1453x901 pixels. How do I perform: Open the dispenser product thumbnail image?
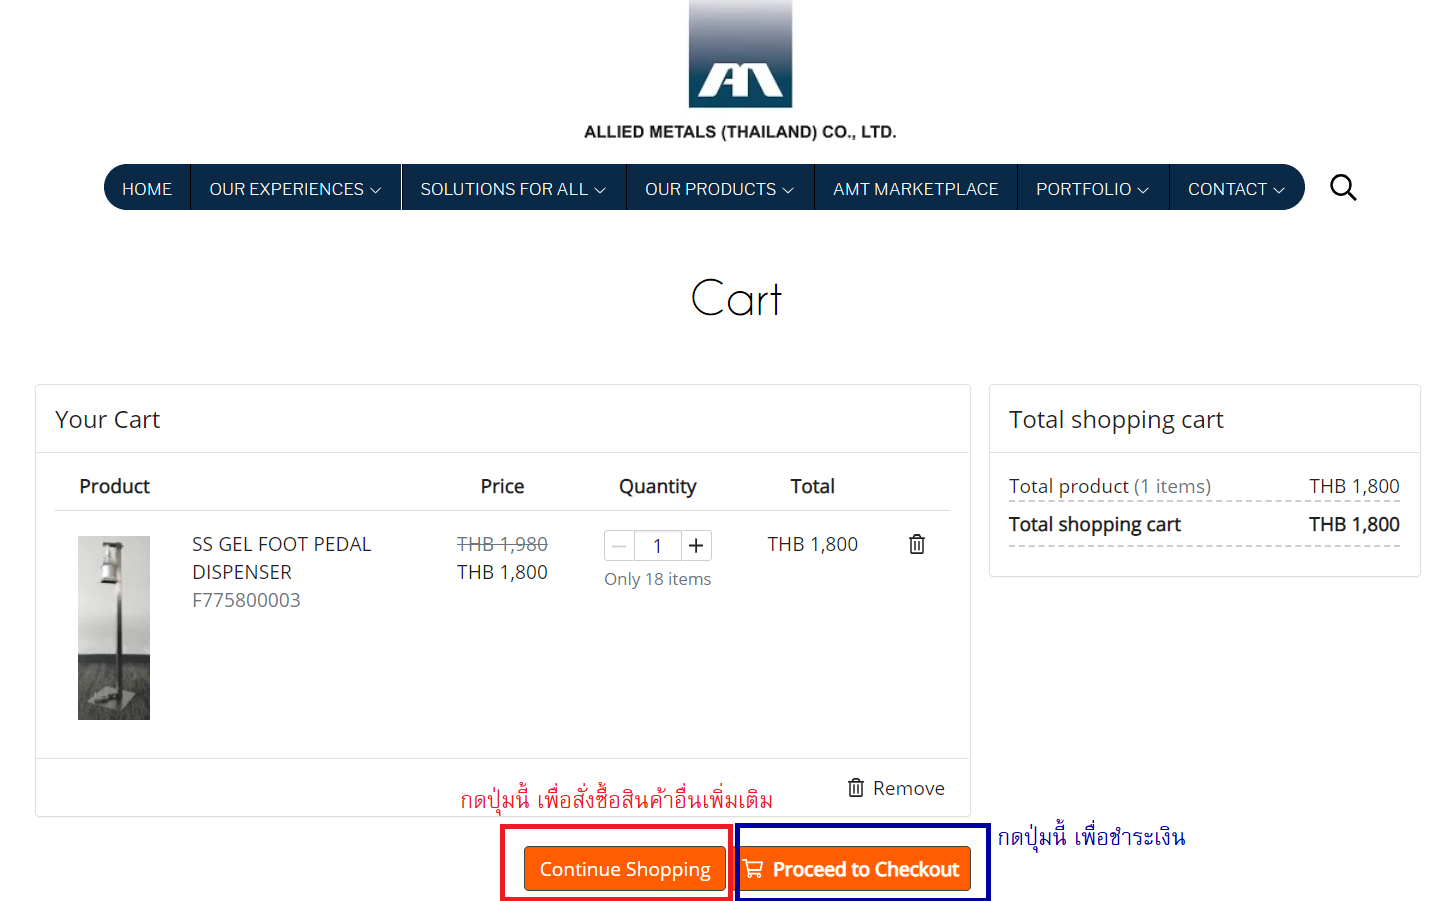point(114,628)
